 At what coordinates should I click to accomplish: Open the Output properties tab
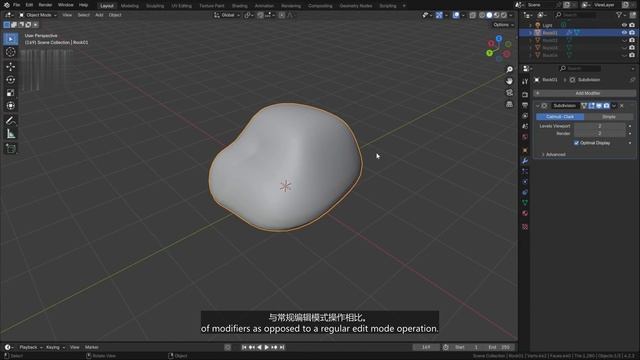click(x=525, y=105)
